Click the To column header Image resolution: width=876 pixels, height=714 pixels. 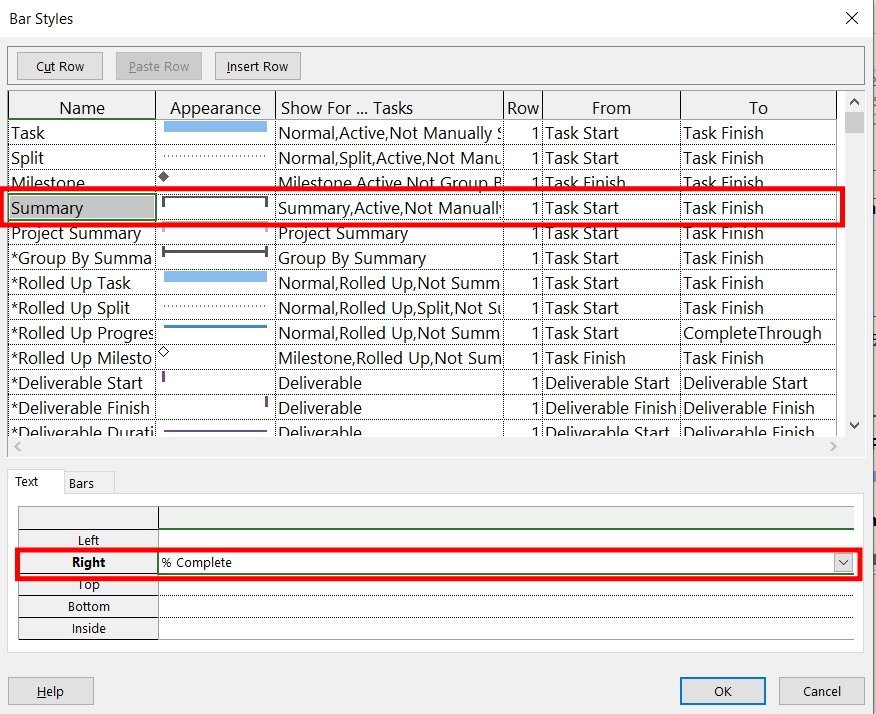click(758, 107)
